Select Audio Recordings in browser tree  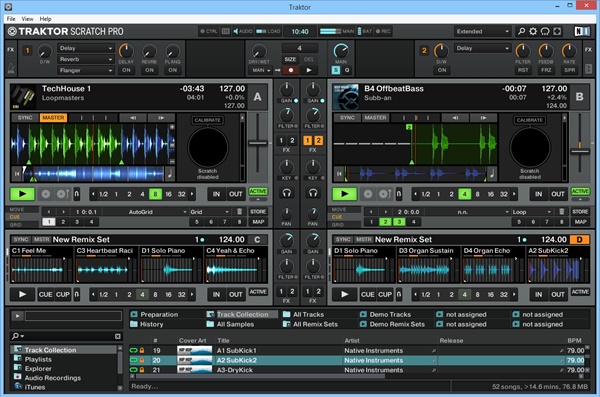52,377
